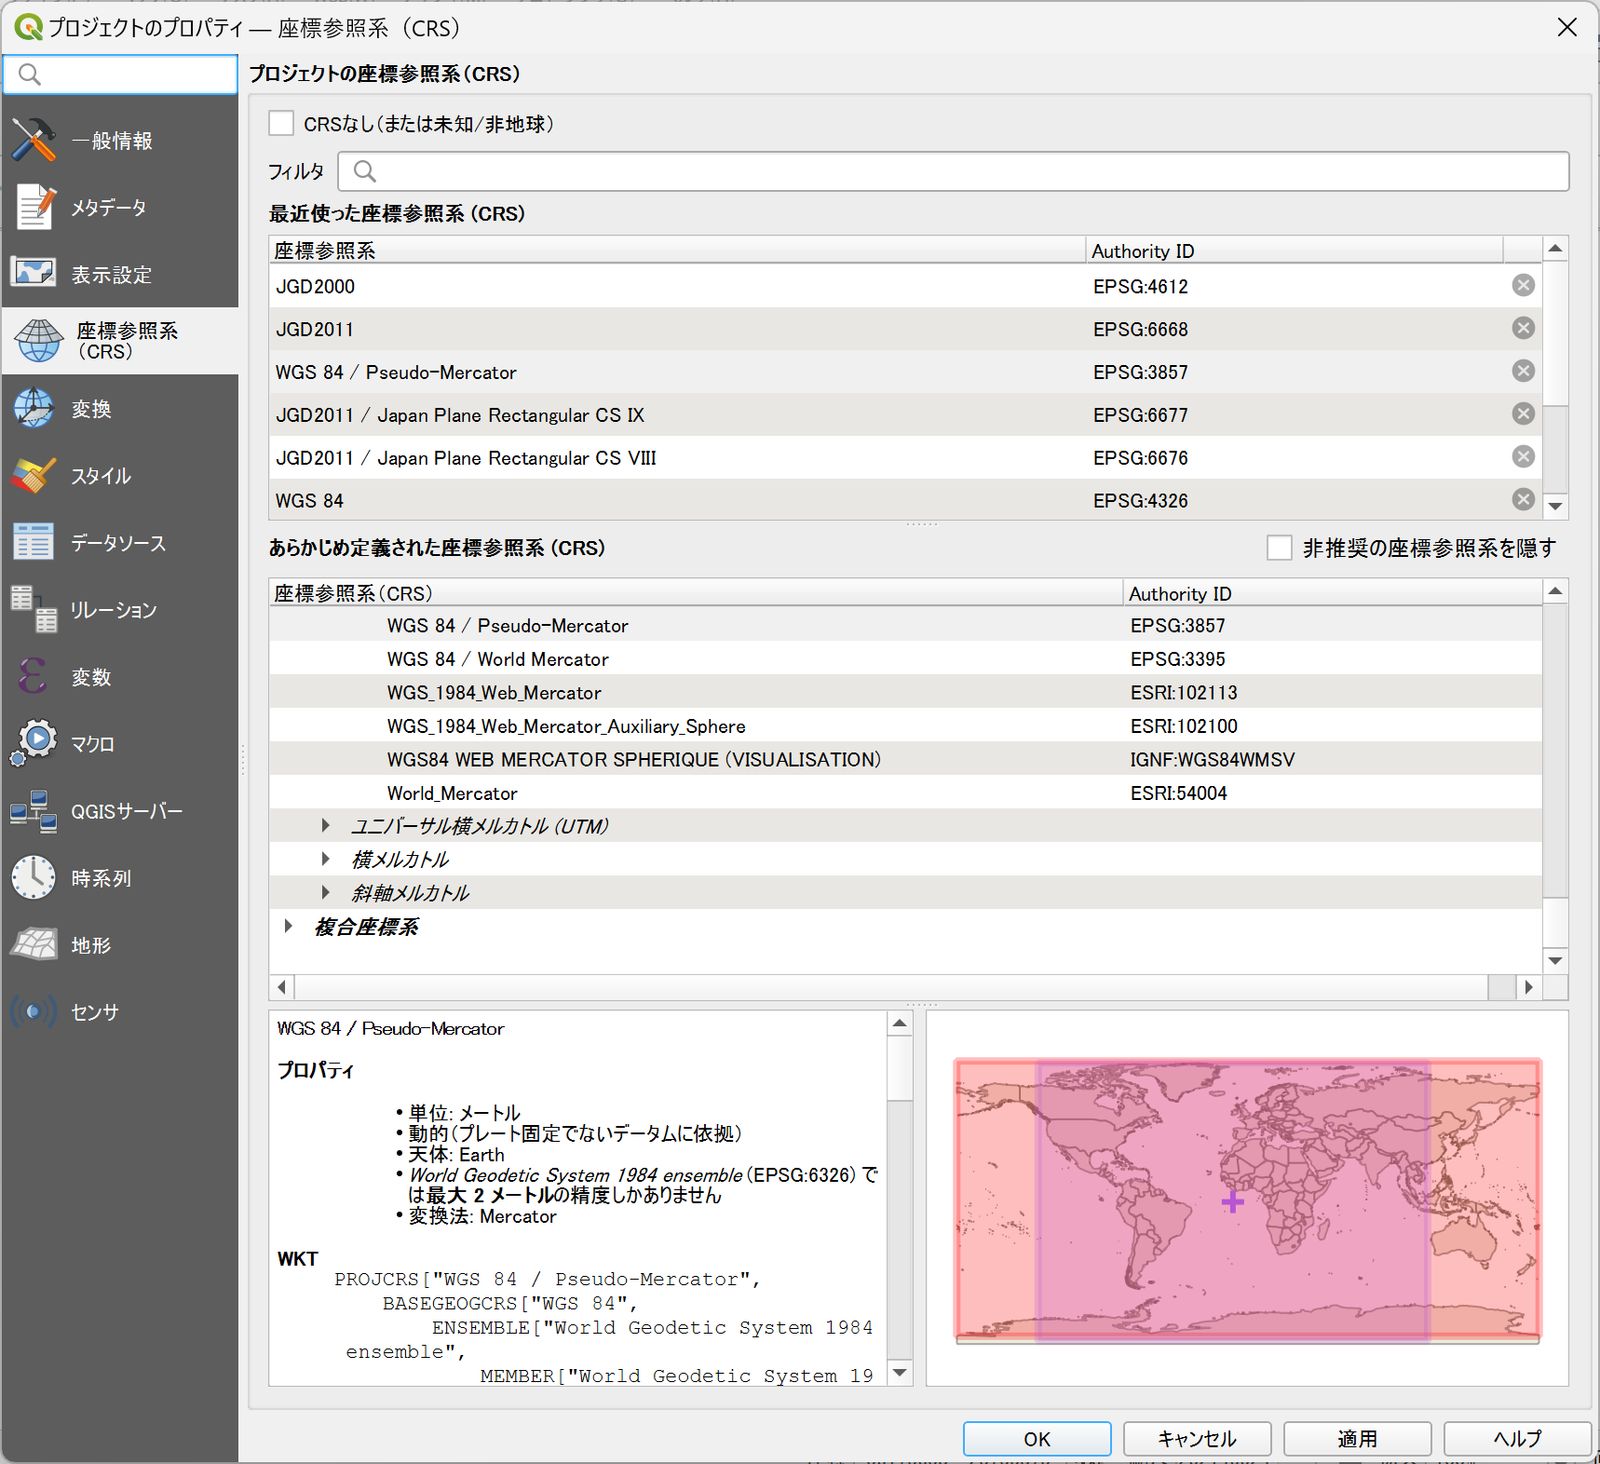Toggle 非推奨の座標参照系を隠す checkbox
This screenshot has width=1600, height=1464.
click(x=1279, y=548)
